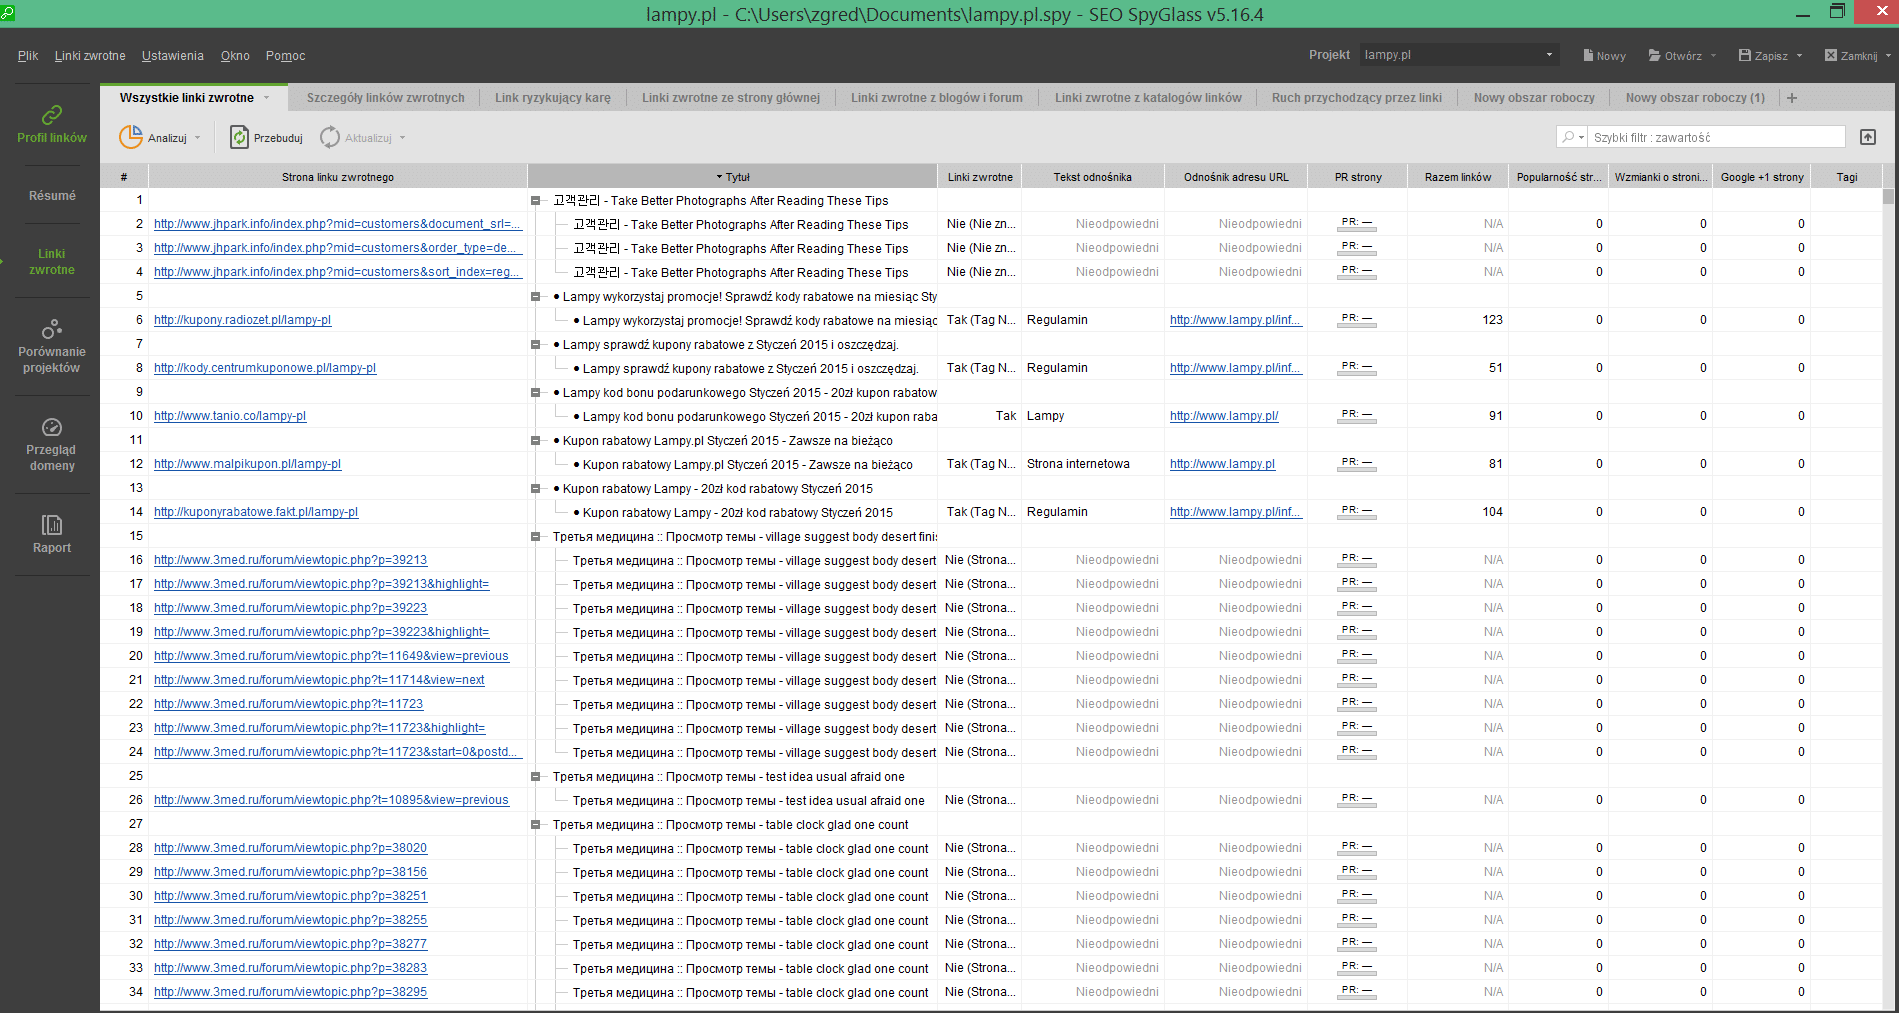Click the PR bar in row 6
Viewport: 1899px width, 1013px height.
(x=1357, y=320)
